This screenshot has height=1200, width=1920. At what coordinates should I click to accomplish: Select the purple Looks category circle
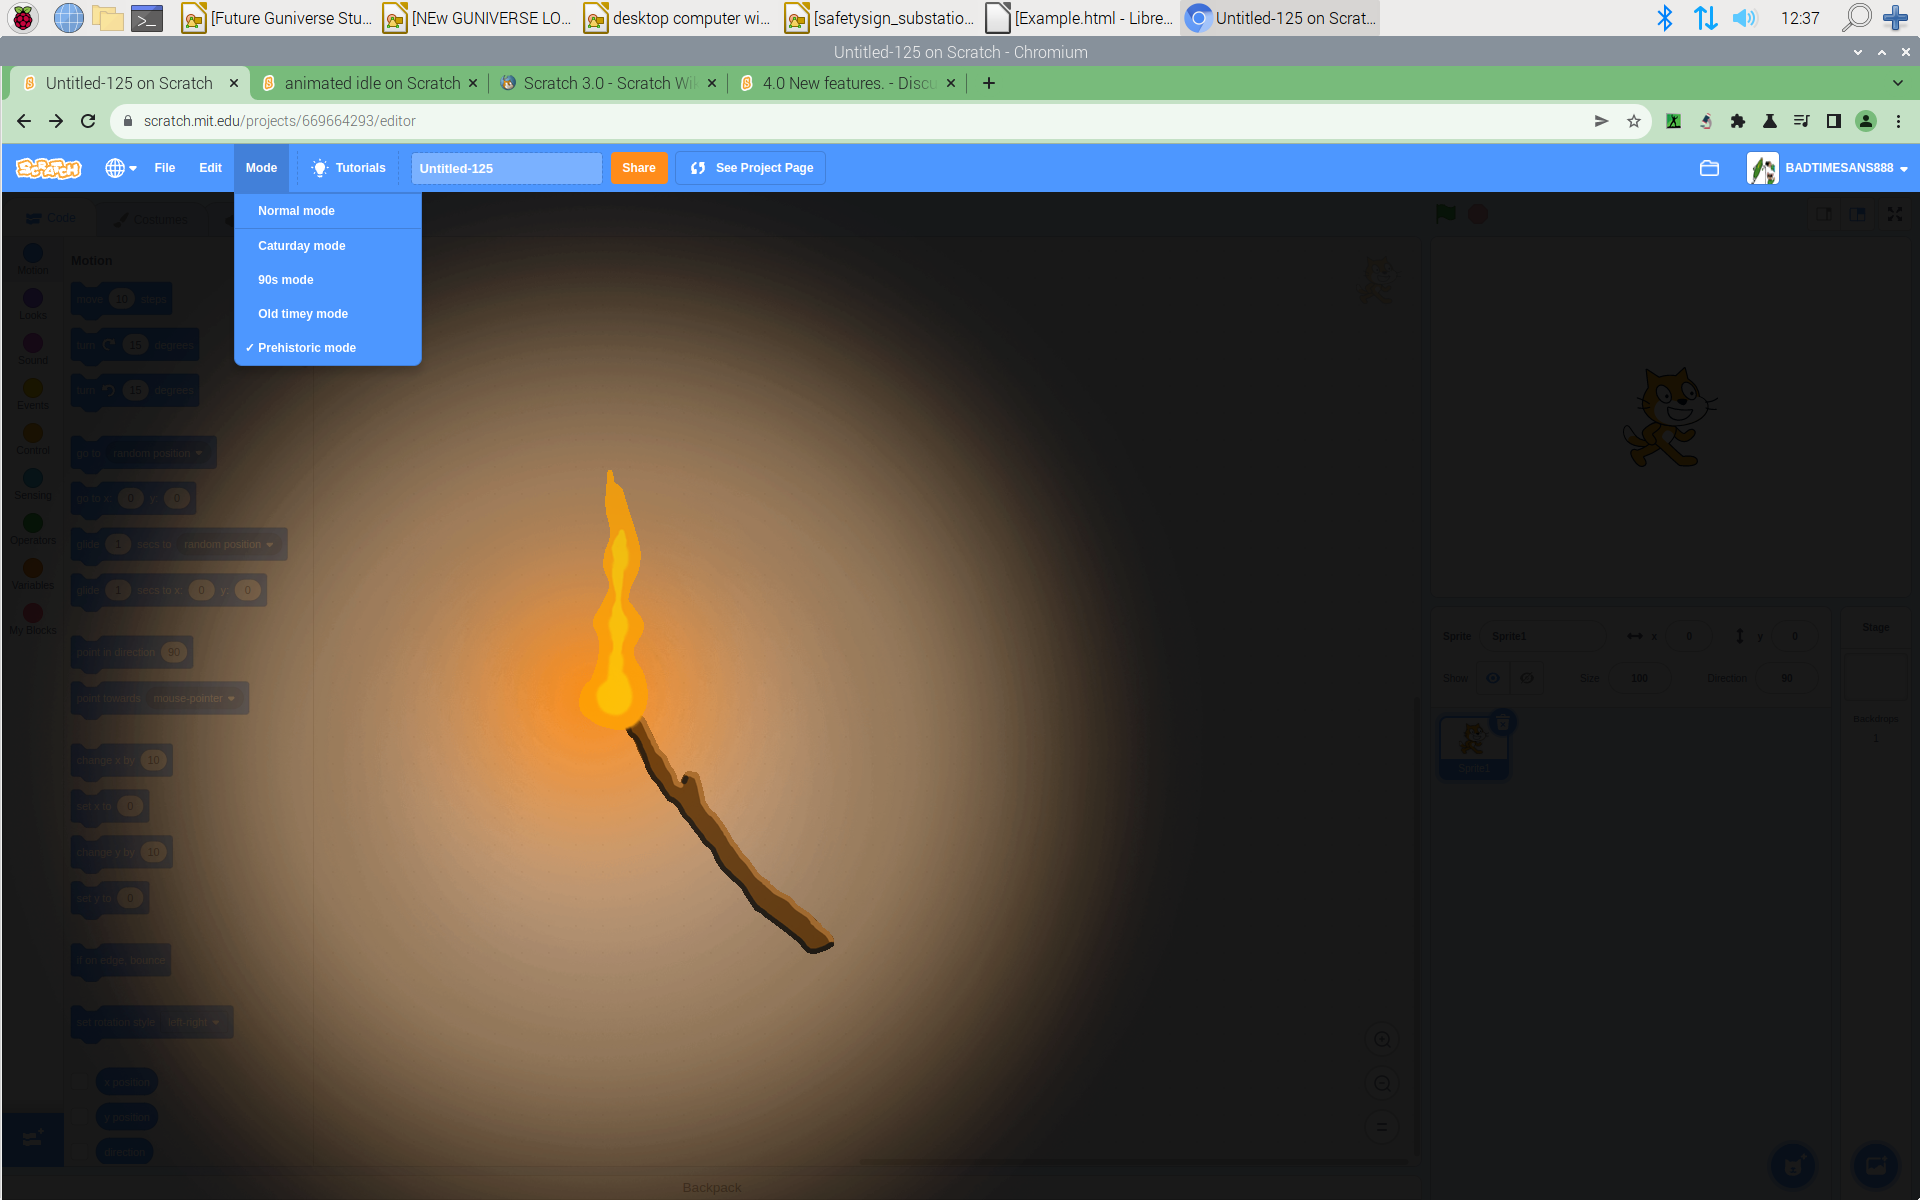[32, 298]
